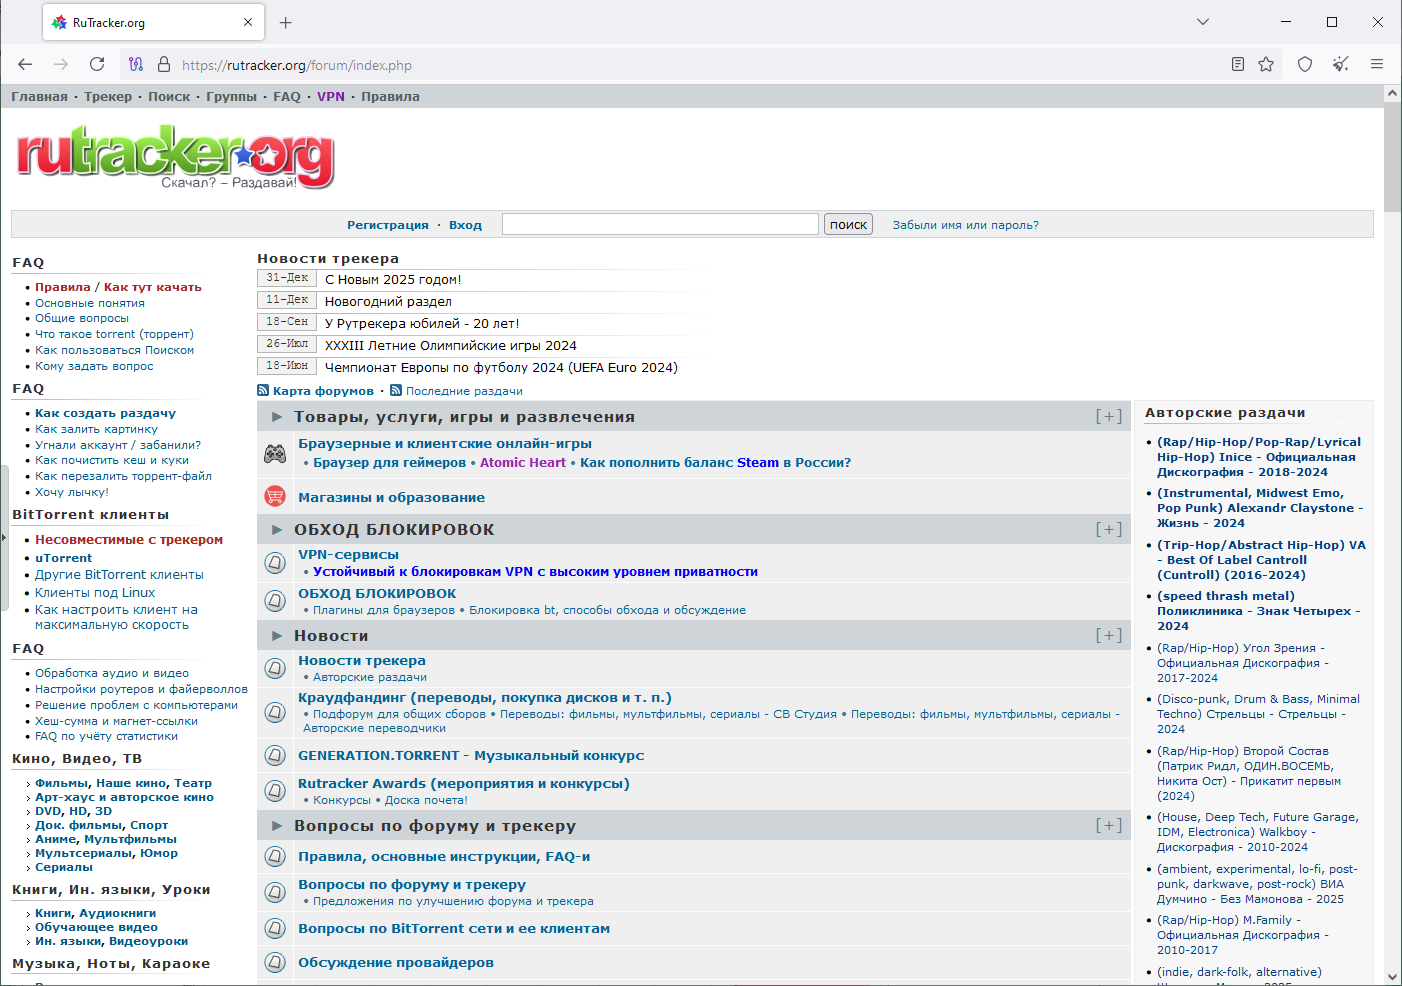Click RSS icon beside Карта форумов

tap(263, 391)
